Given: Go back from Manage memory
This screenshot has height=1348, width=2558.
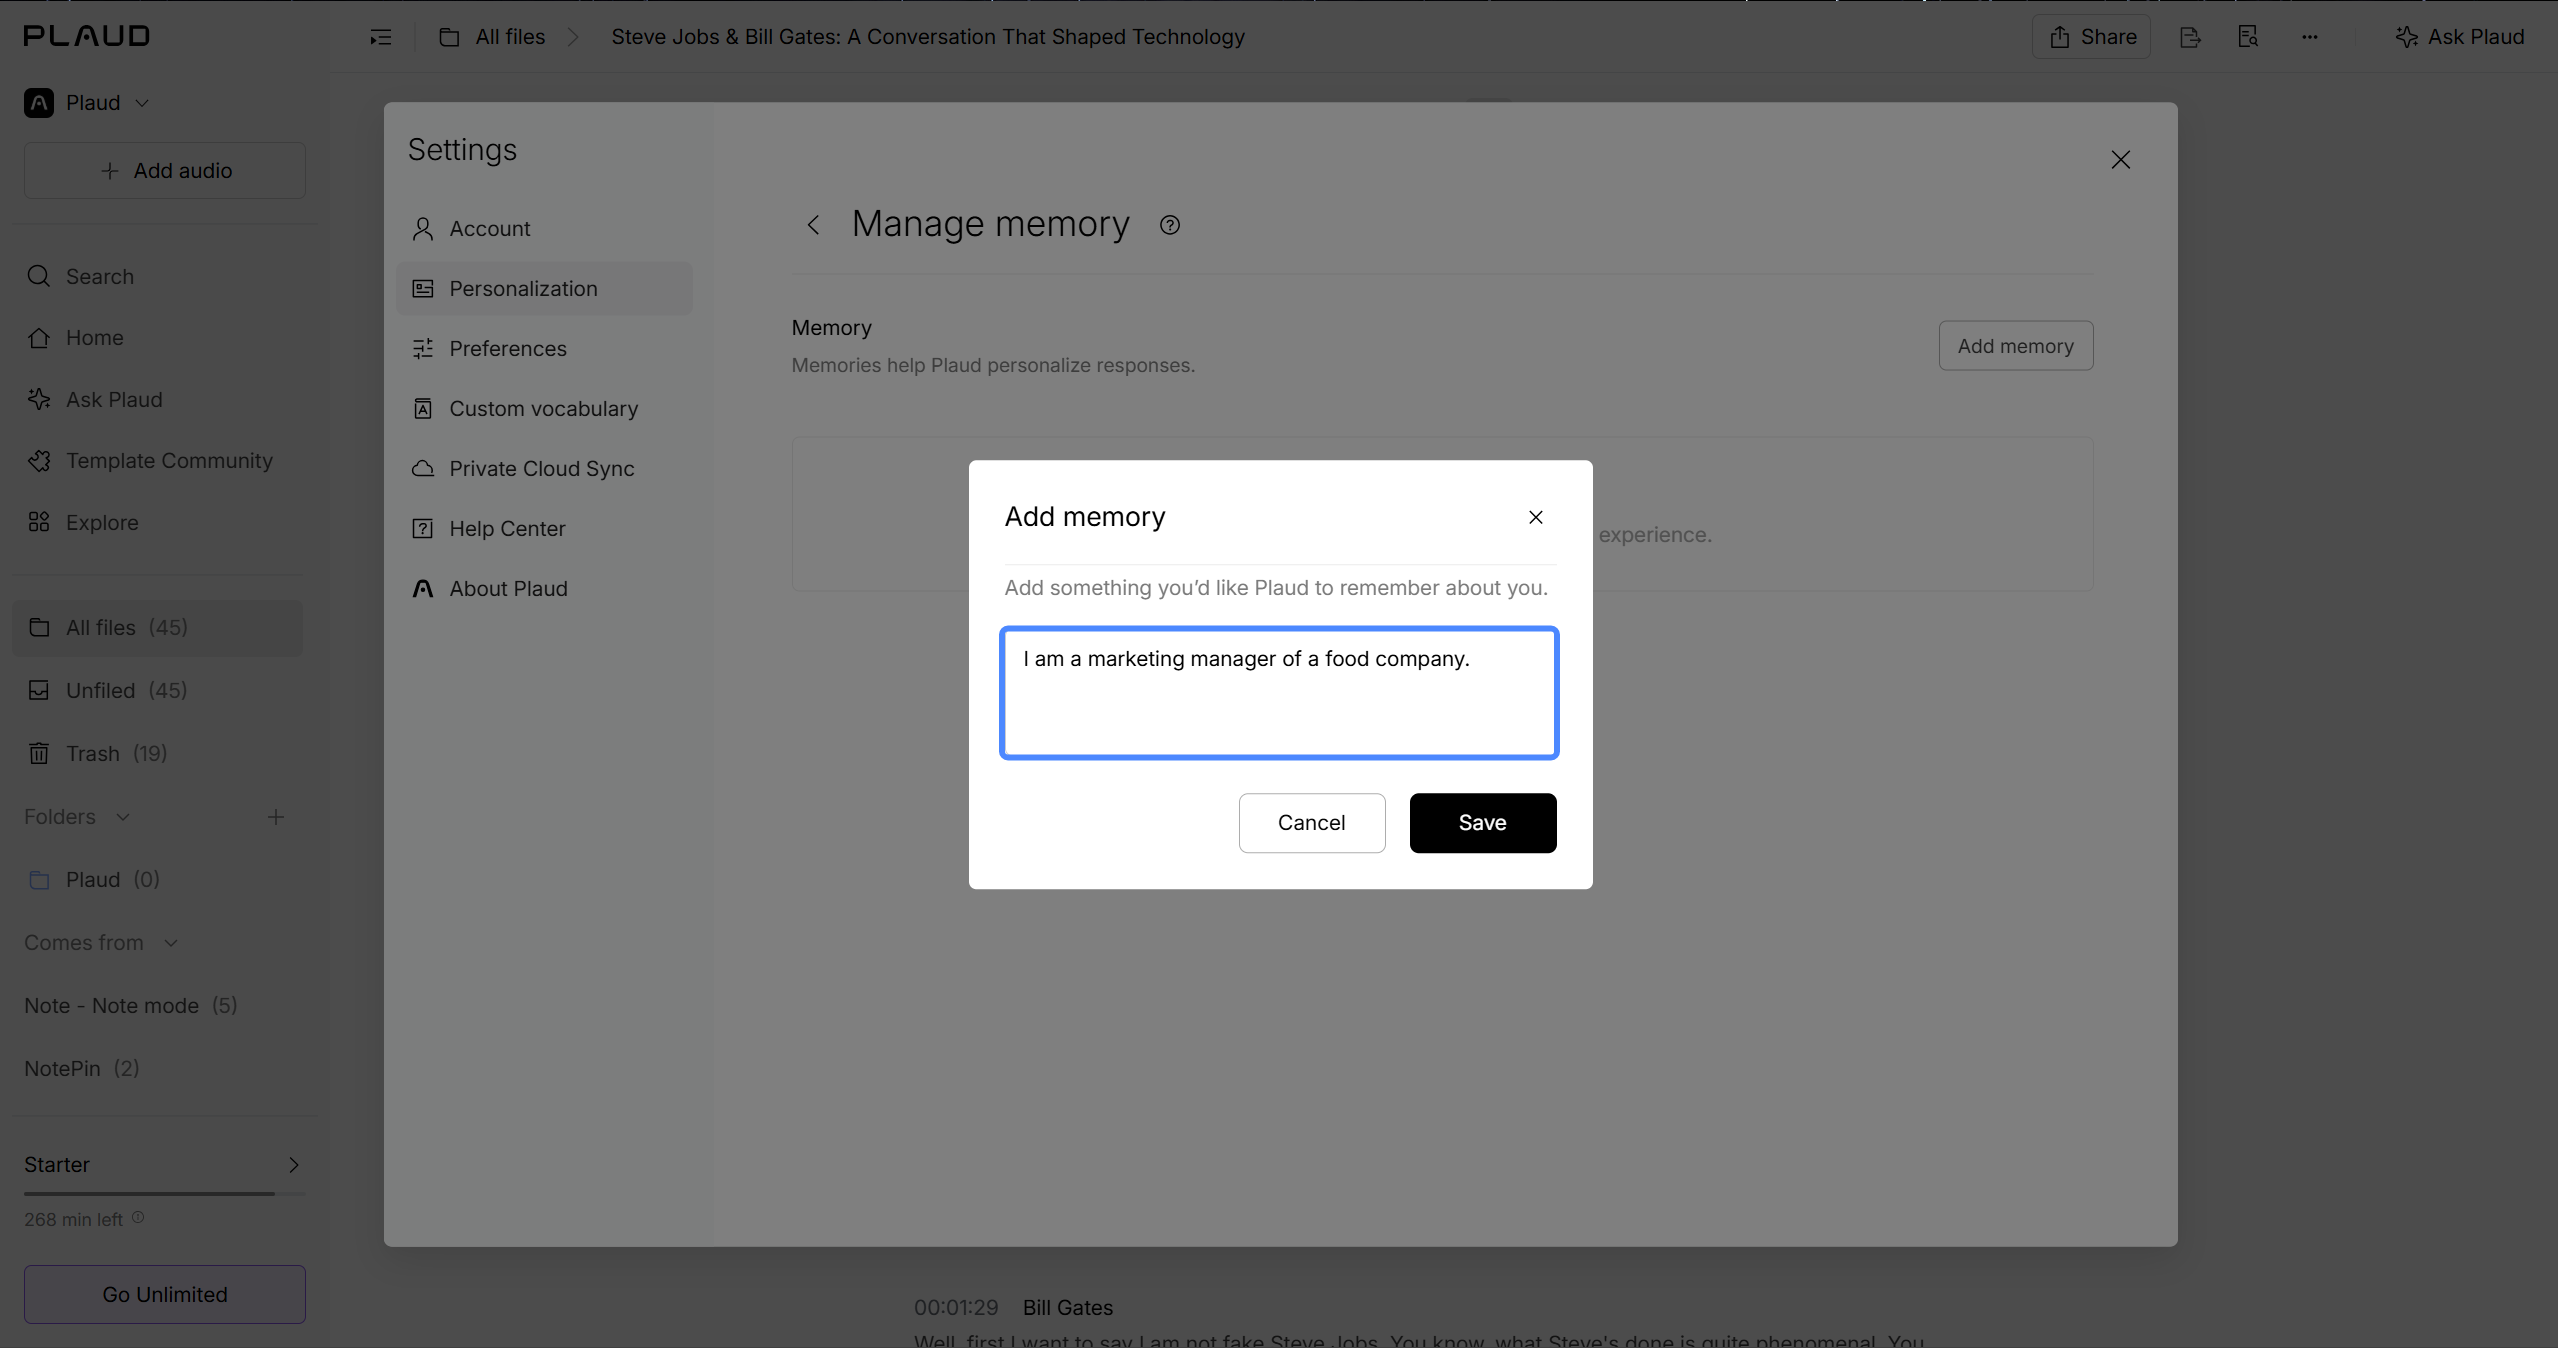Looking at the screenshot, I should click(x=813, y=225).
